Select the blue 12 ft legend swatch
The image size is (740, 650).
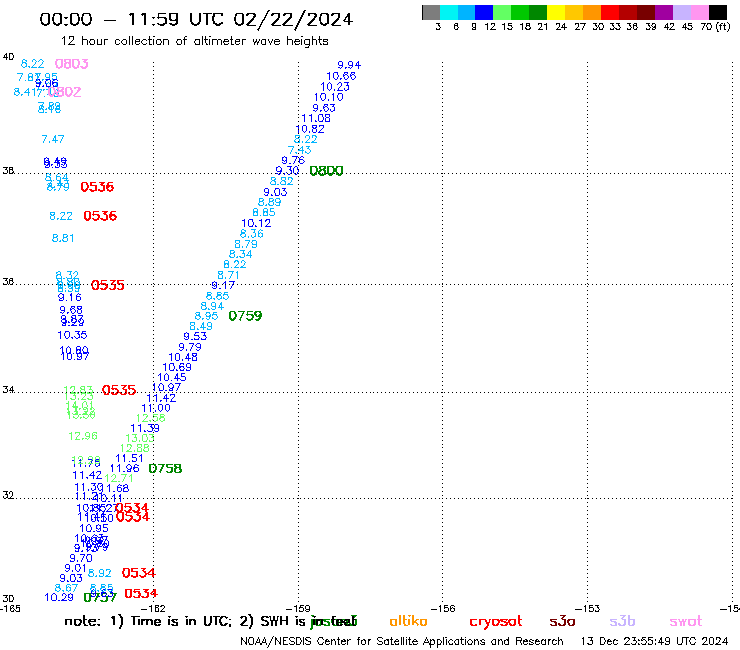[x=484, y=12]
